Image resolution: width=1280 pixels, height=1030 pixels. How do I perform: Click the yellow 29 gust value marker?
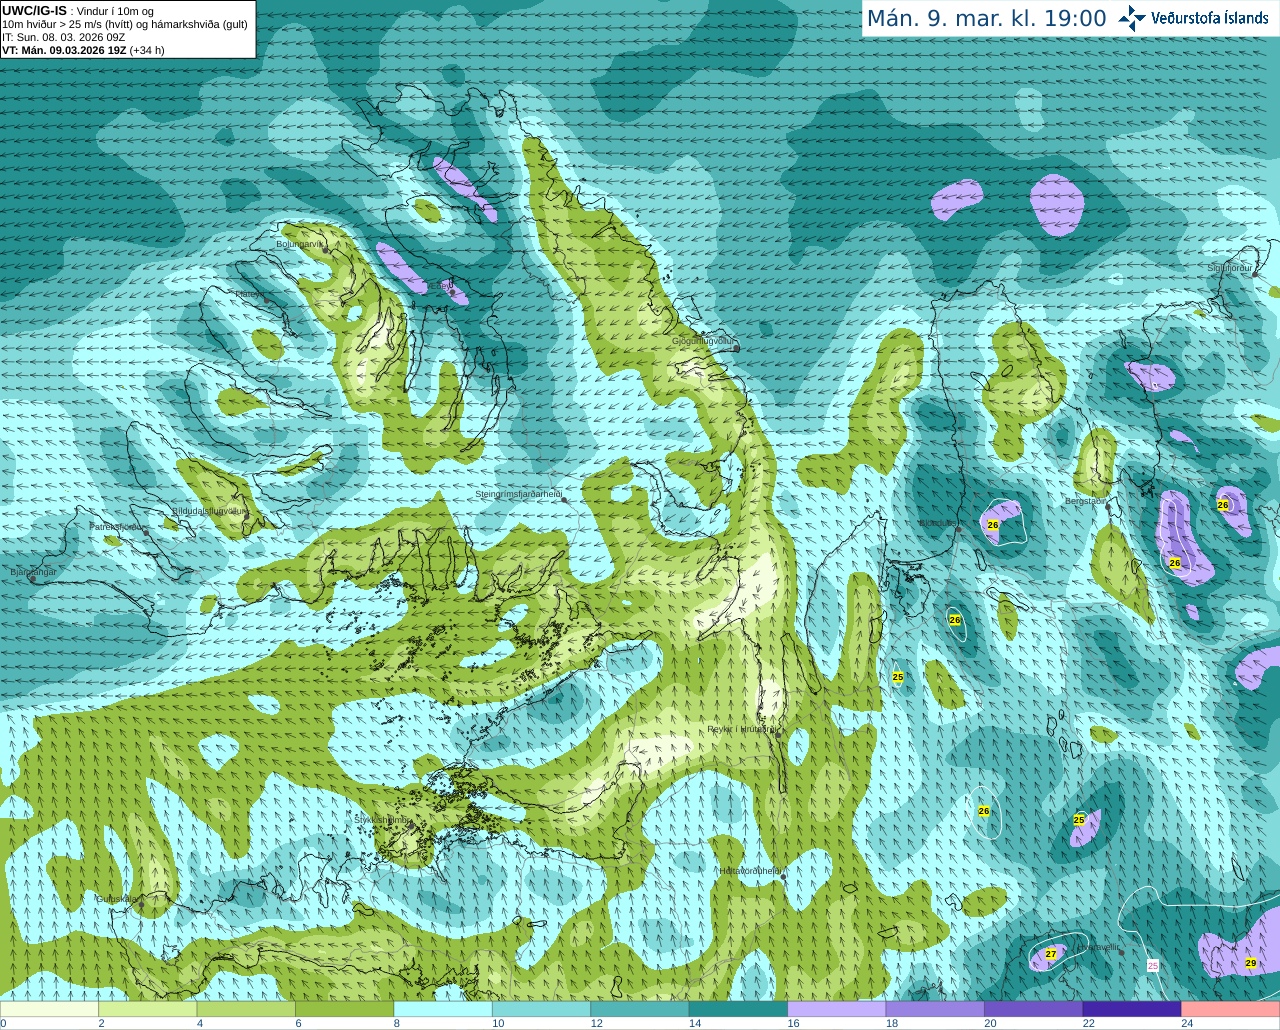(1251, 963)
